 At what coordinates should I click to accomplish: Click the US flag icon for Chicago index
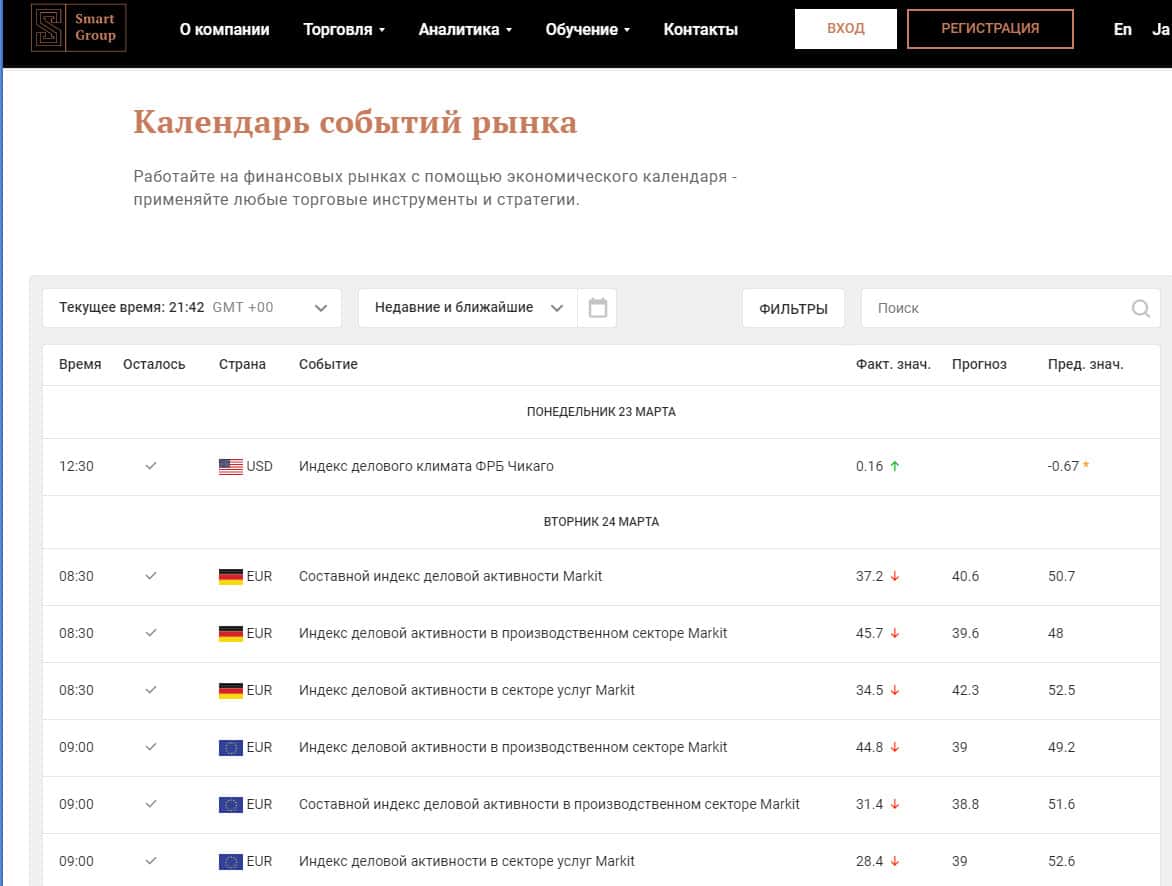point(231,466)
